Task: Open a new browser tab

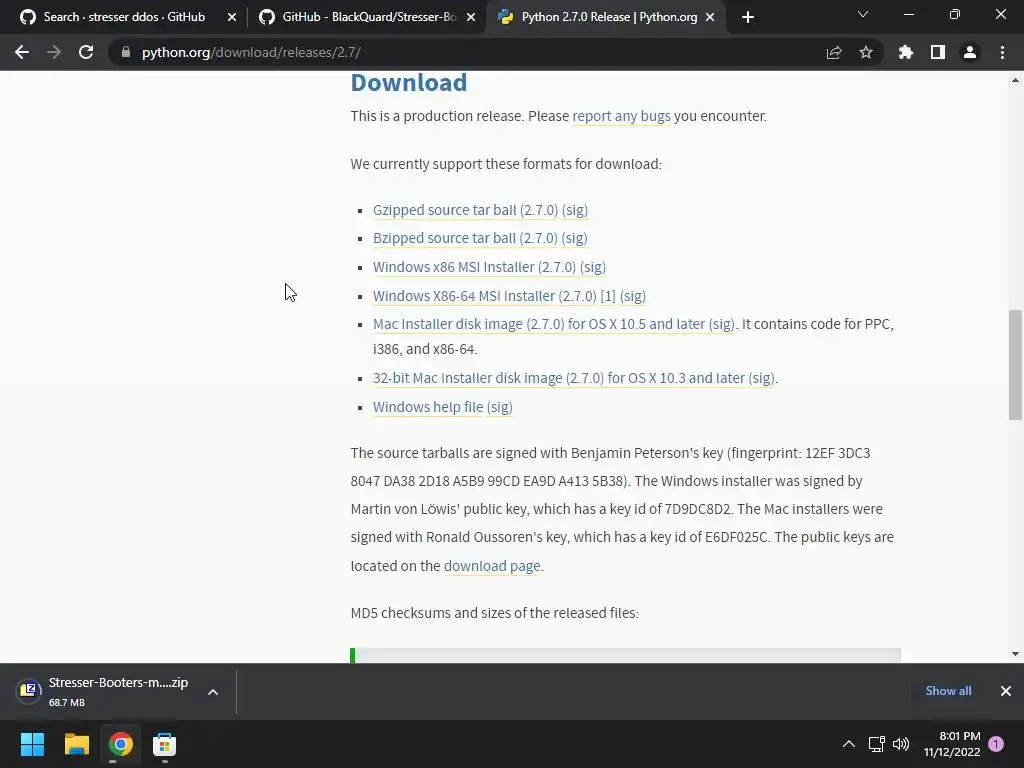Action: coord(748,17)
